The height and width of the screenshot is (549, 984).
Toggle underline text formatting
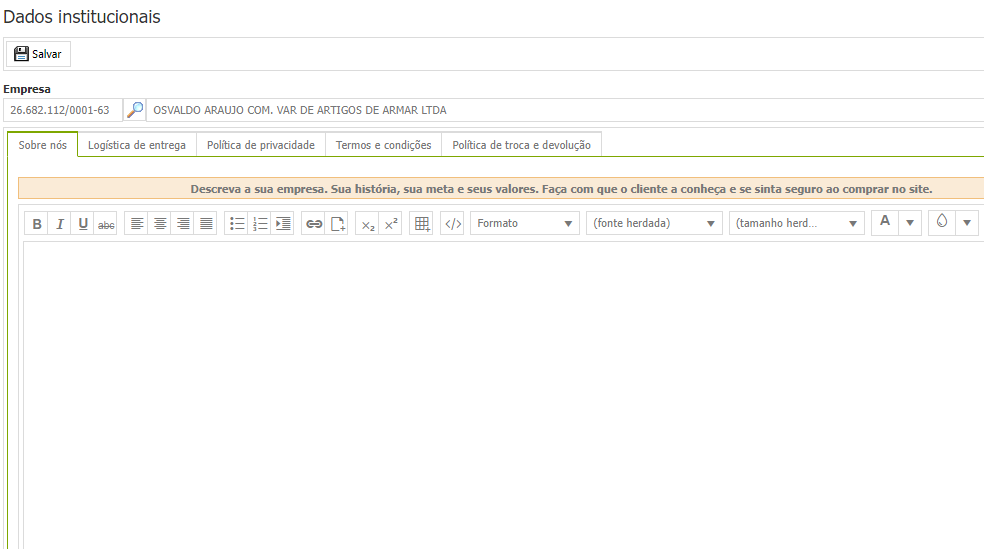83,224
